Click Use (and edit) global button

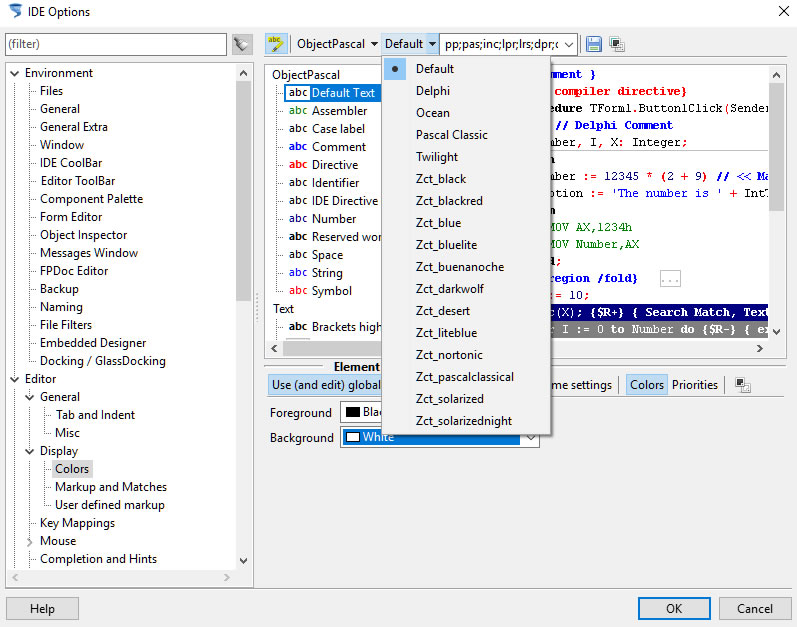point(325,385)
